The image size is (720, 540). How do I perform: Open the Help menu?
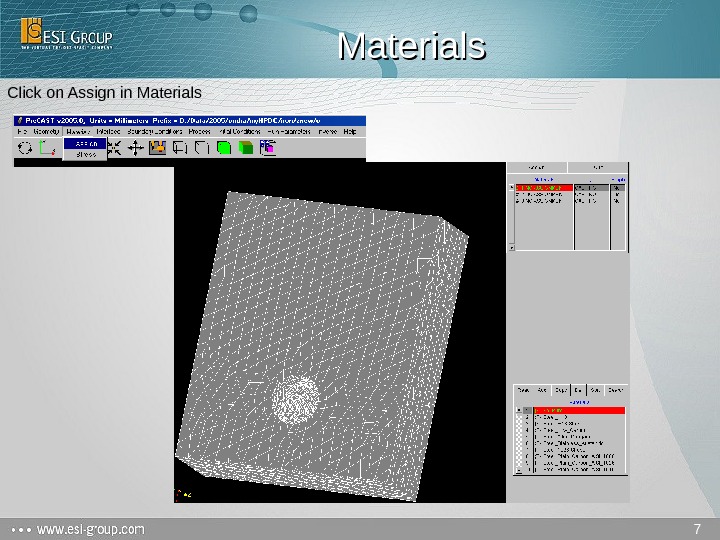click(x=350, y=131)
